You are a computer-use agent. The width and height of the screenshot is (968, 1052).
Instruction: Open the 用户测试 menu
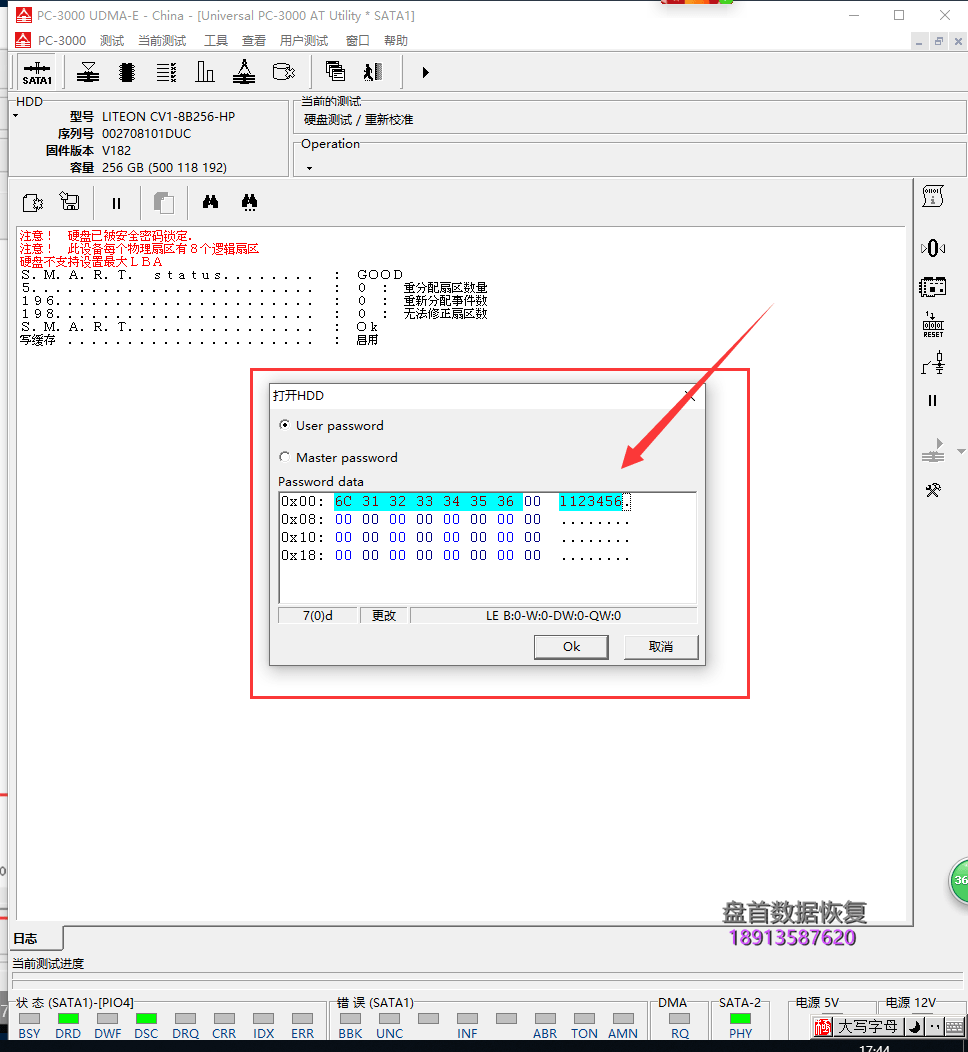pos(304,41)
